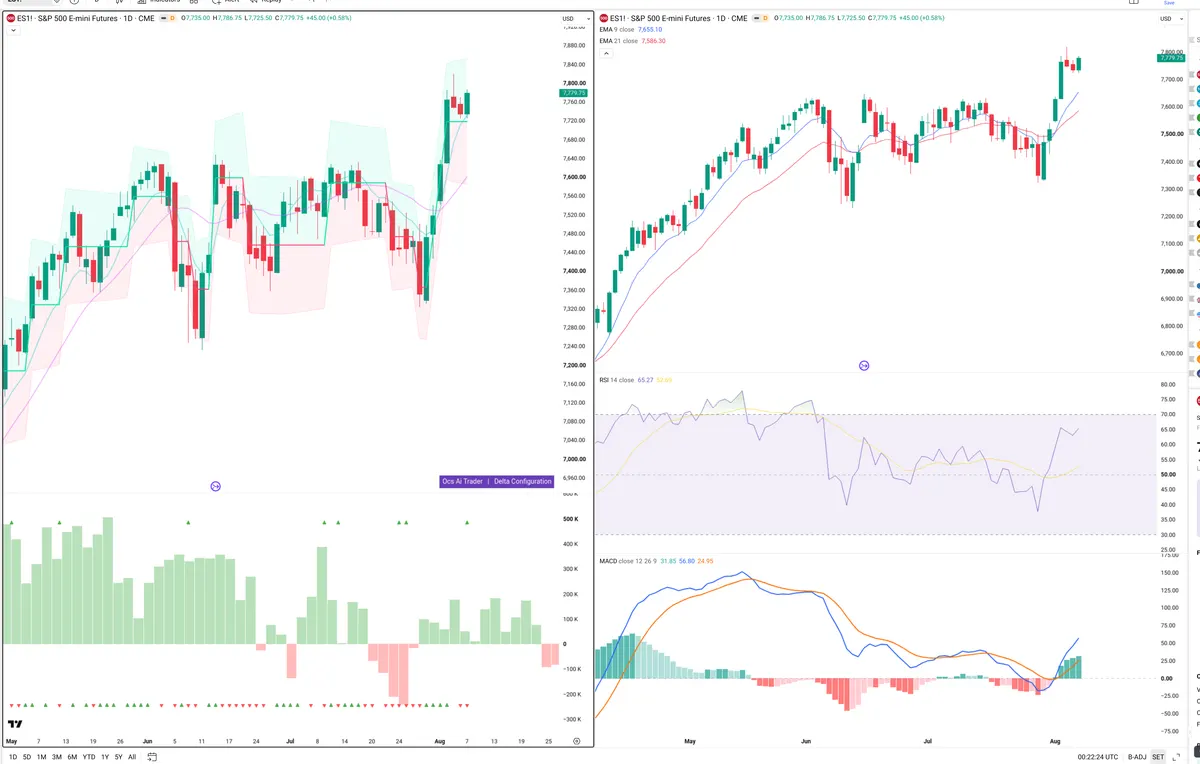The height and width of the screenshot is (764, 1200).
Task: Toggle the SET settlement price option
Action: tap(1158, 757)
